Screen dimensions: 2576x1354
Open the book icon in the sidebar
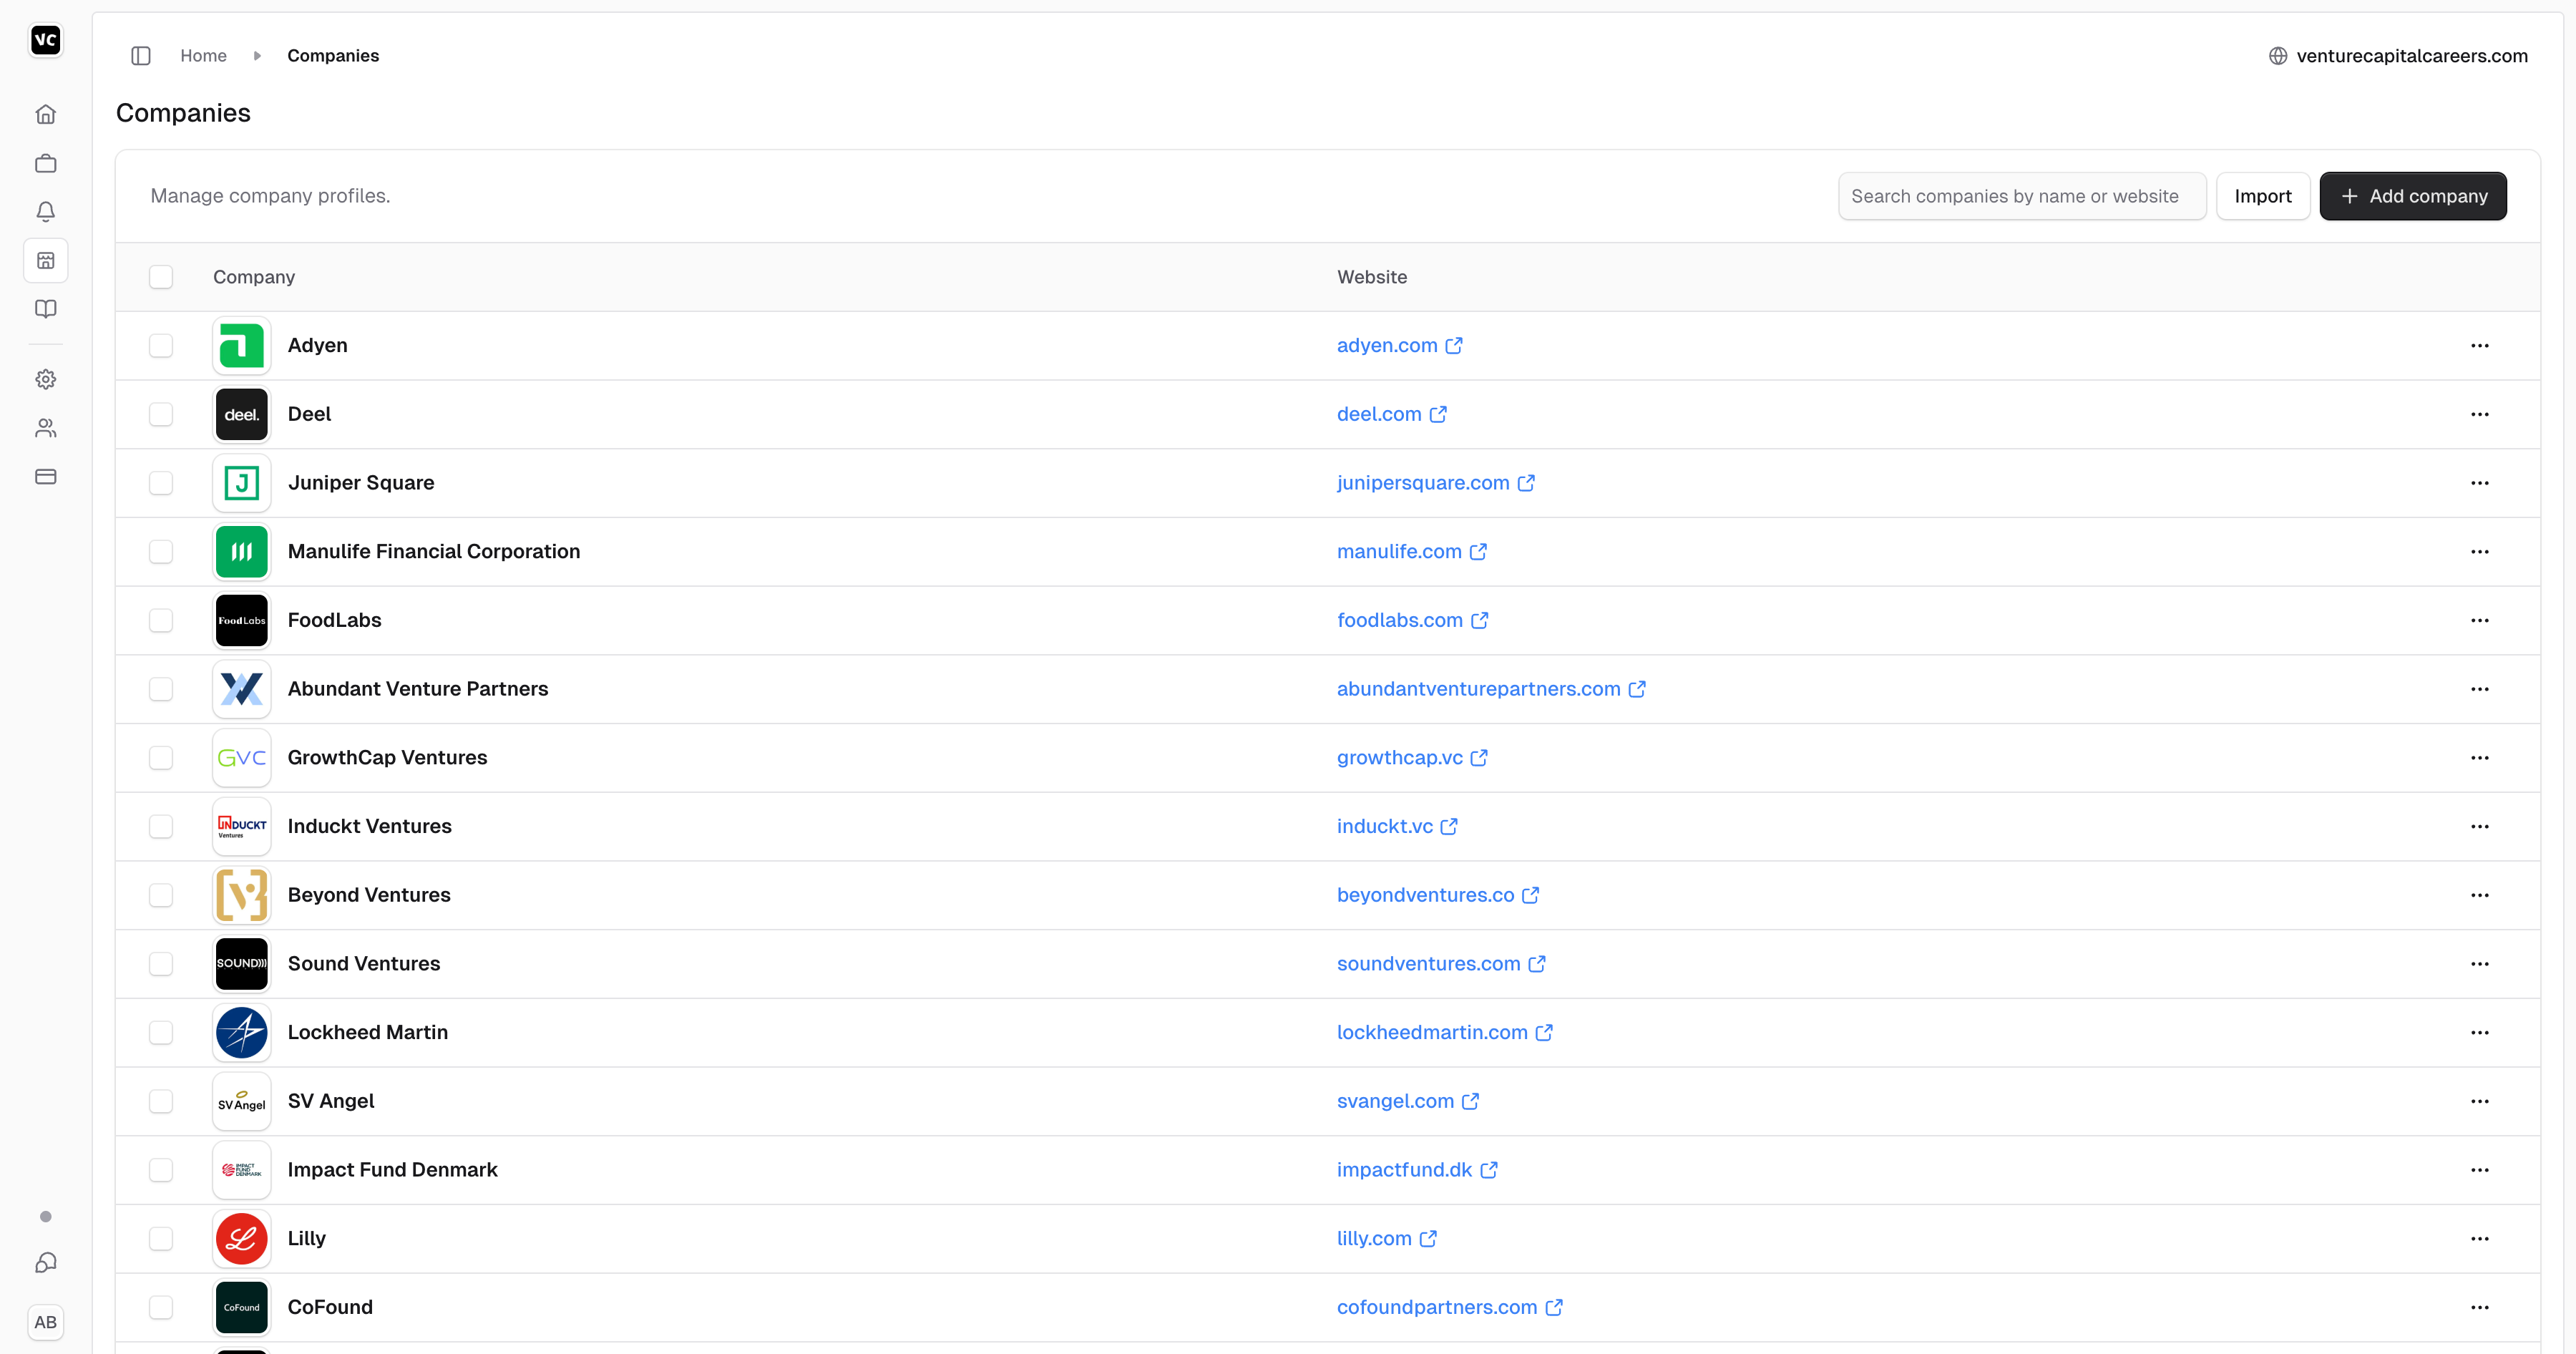[x=45, y=309]
